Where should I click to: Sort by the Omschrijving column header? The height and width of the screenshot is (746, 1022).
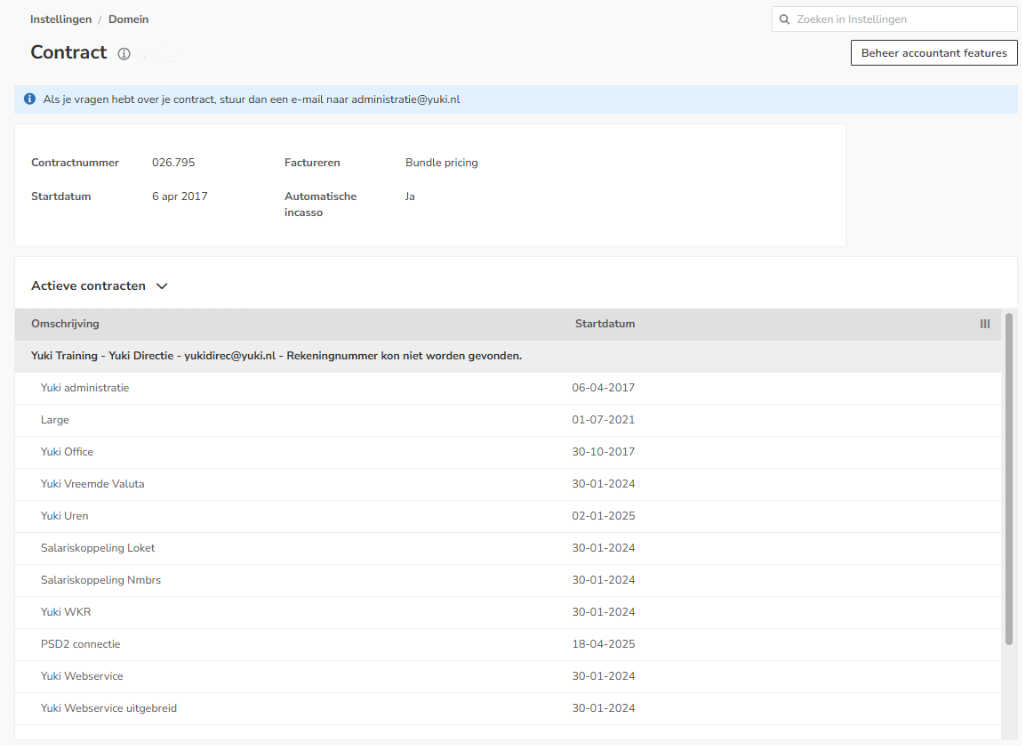65,324
